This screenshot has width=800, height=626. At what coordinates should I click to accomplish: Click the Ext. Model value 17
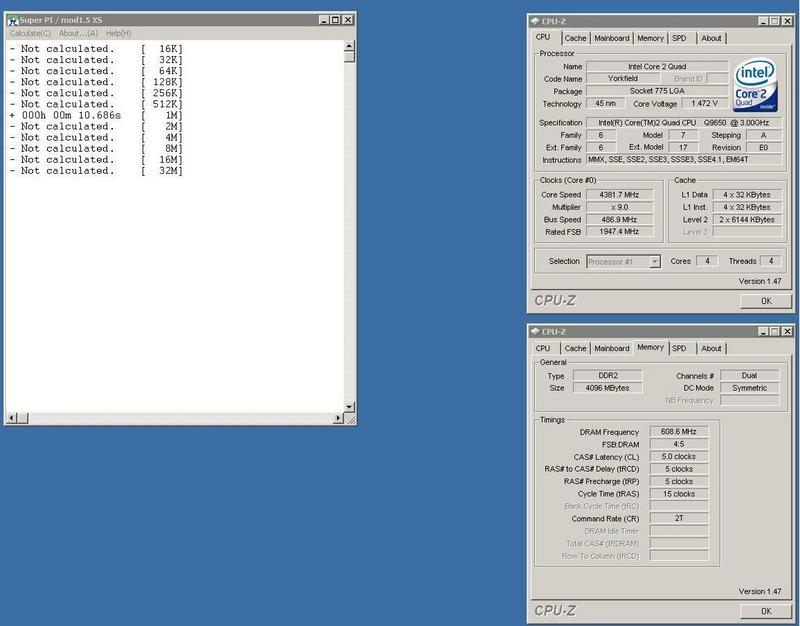coord(683,147)
